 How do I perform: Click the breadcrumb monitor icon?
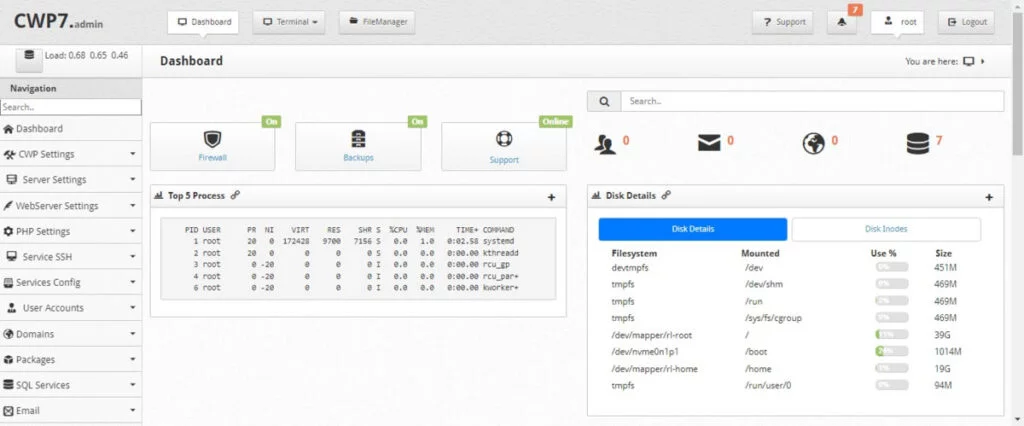pyautogui.click(x=968, y=61)
